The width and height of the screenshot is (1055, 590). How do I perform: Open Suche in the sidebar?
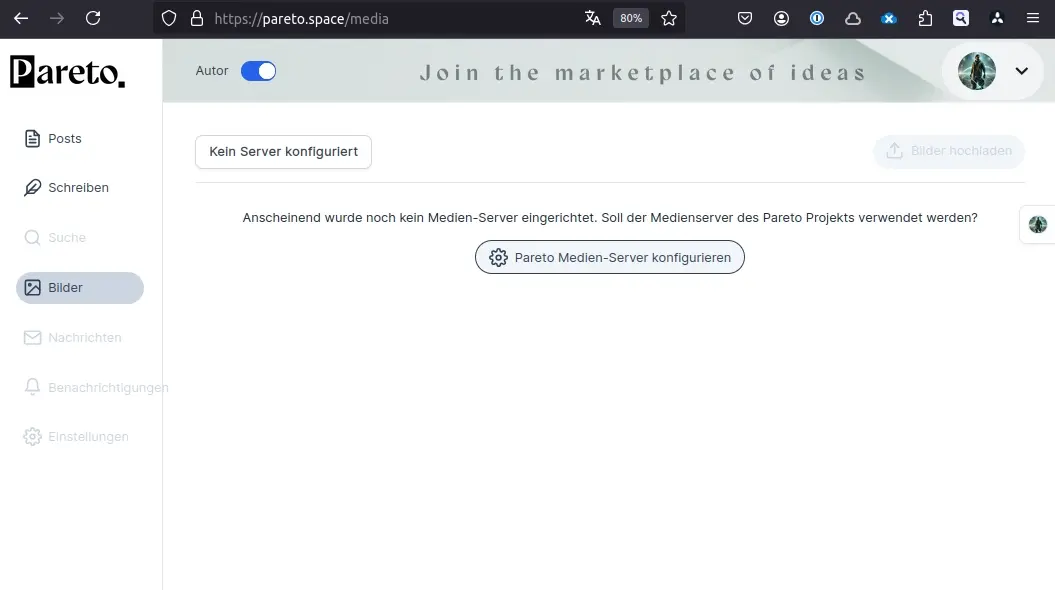pos(54,237)
